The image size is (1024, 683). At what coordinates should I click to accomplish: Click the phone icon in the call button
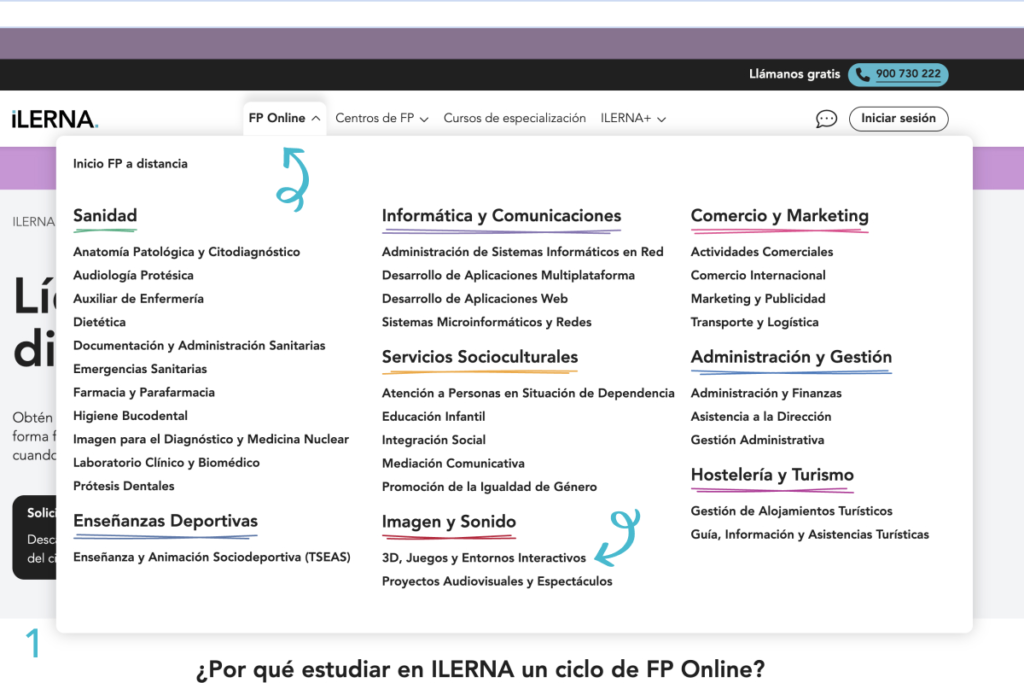coord(862,74)
